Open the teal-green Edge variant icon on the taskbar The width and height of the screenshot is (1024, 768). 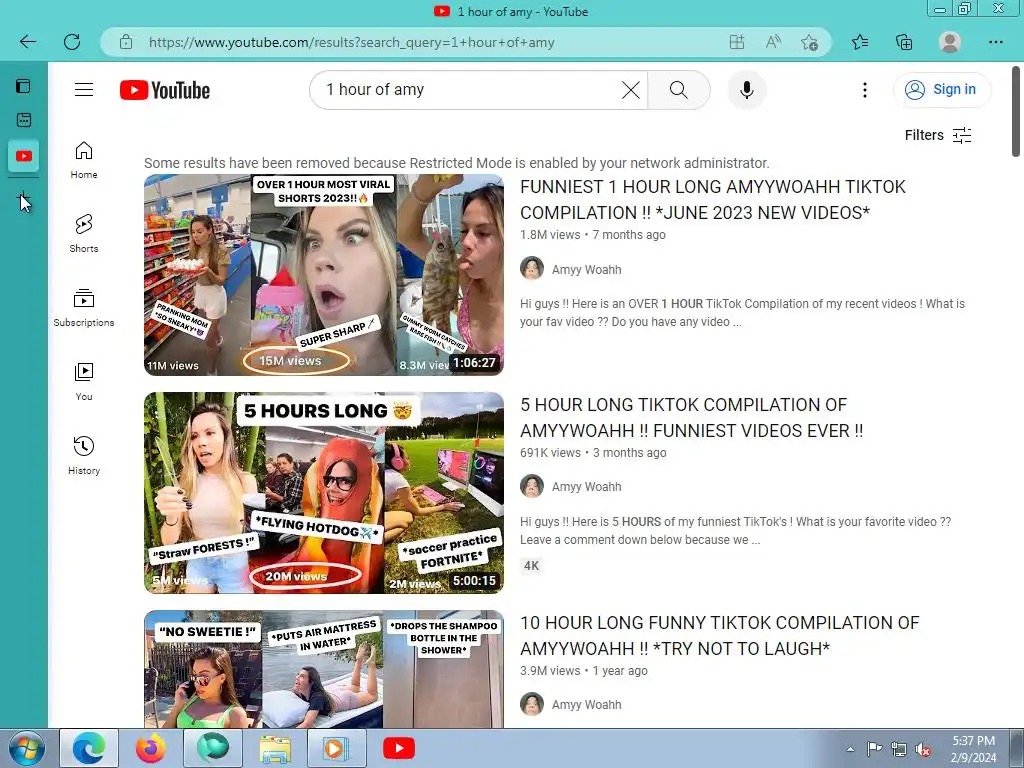pyautogui.click(x=213, y=748)
